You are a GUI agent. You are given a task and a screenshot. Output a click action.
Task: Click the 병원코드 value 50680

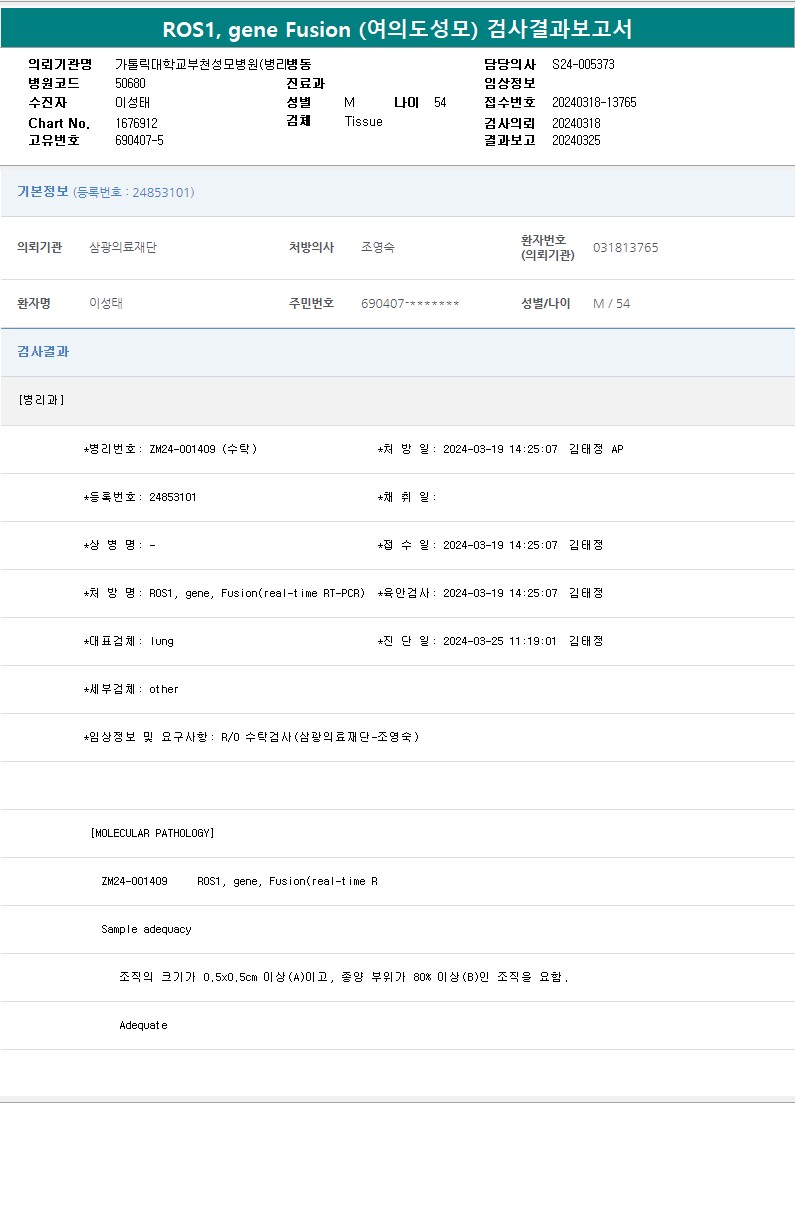[130, 83]
